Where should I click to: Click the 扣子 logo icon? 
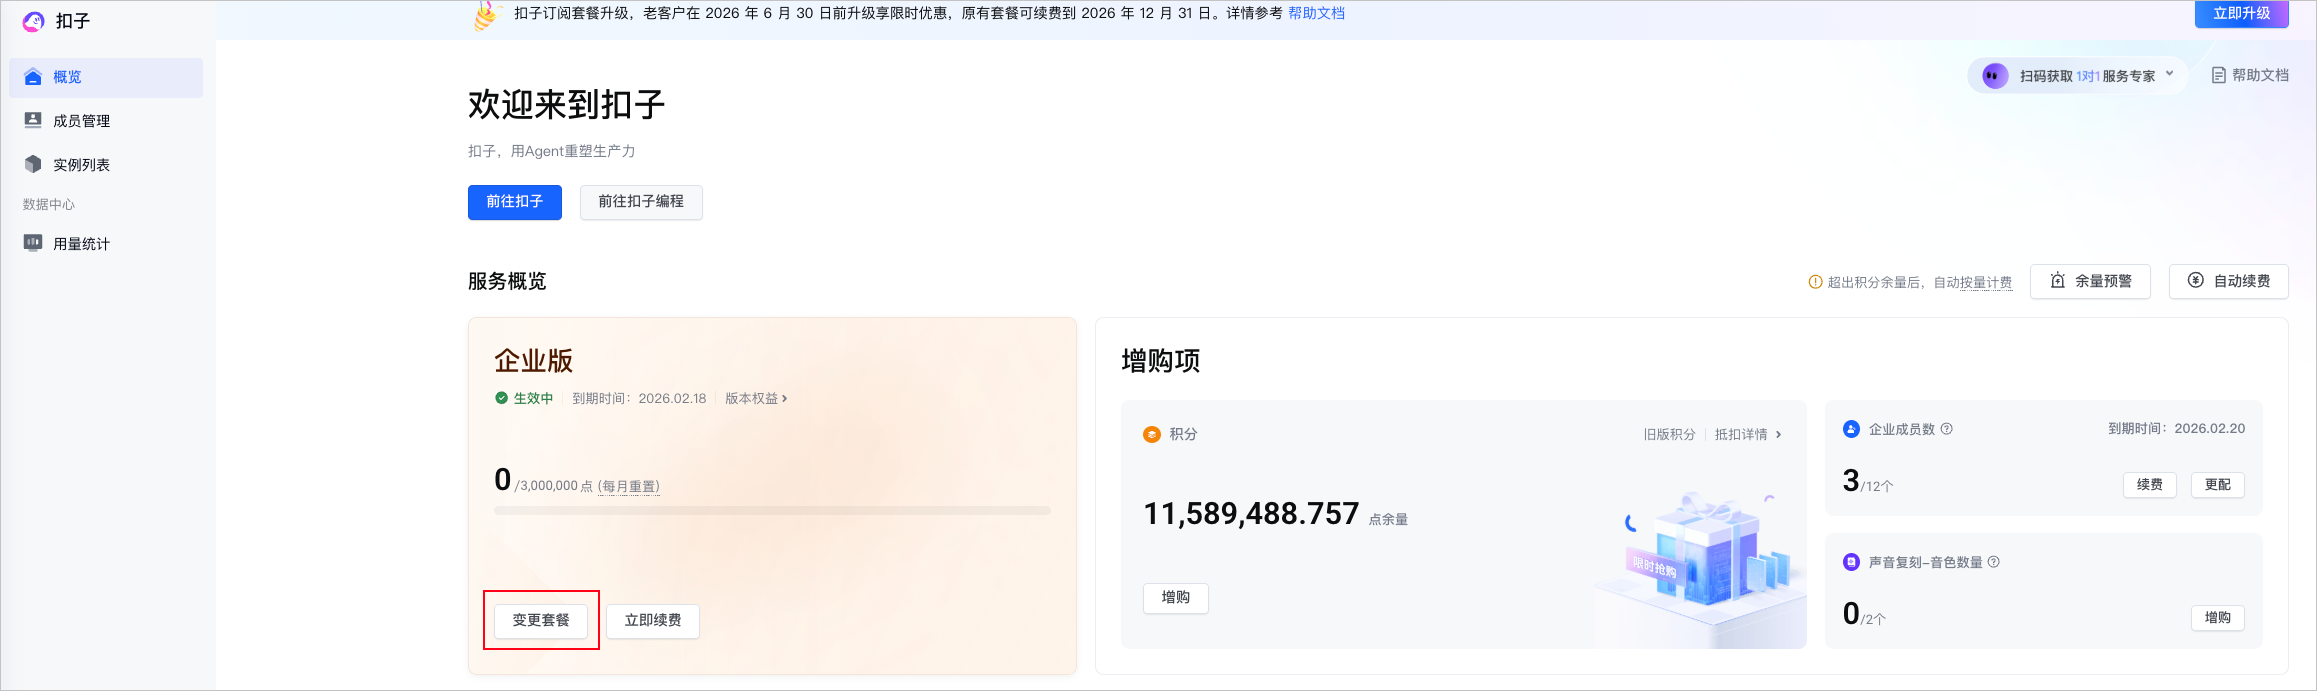pyautogui.click(x=34, y=21)
